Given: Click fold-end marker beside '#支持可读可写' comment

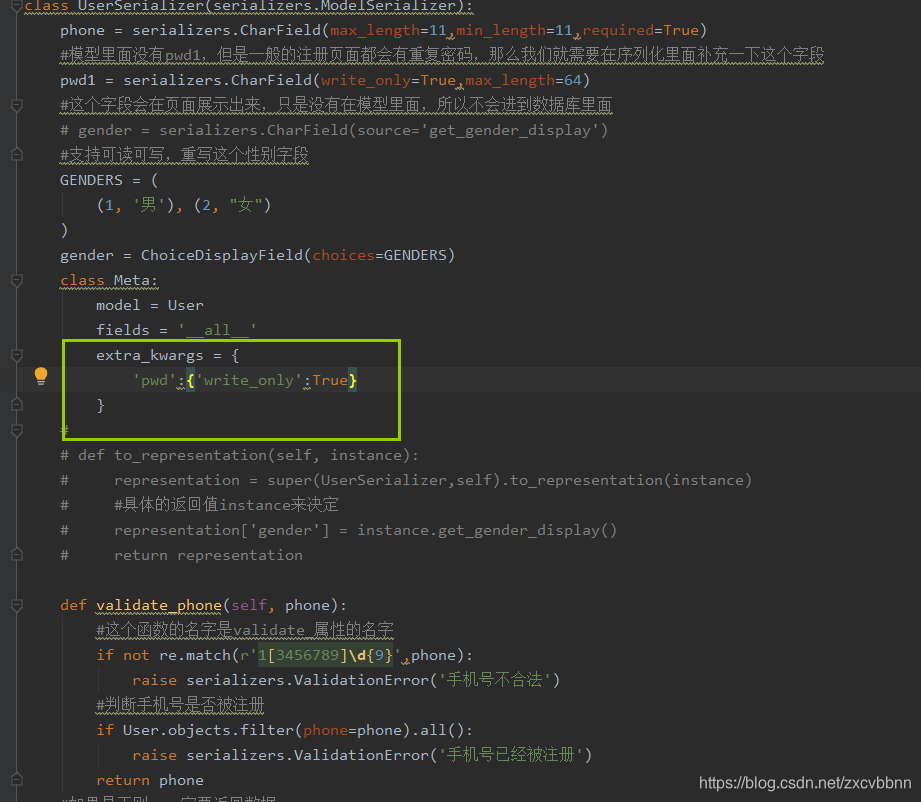Looking at the screenshot, I should click(x=17, y=155).
